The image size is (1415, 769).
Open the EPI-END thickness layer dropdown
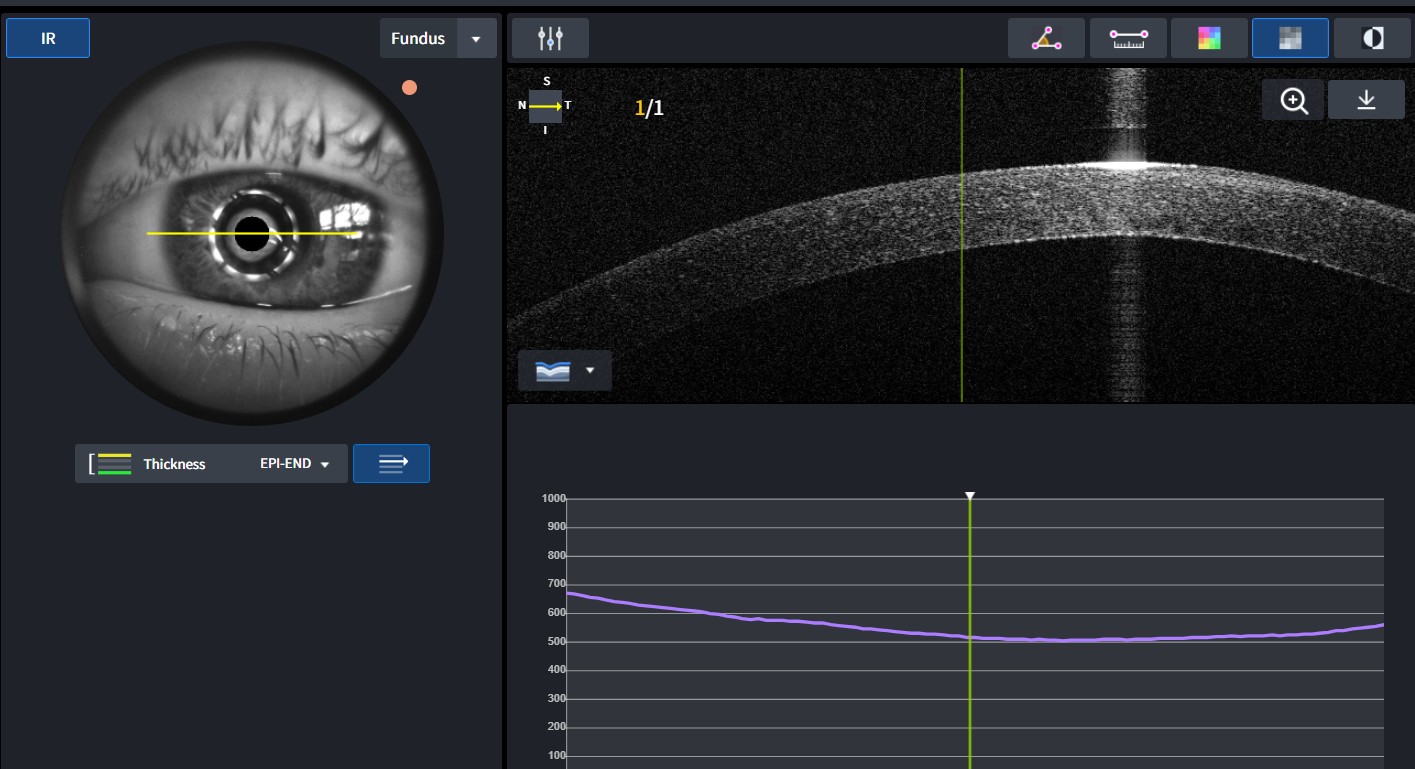click(294, 464)
